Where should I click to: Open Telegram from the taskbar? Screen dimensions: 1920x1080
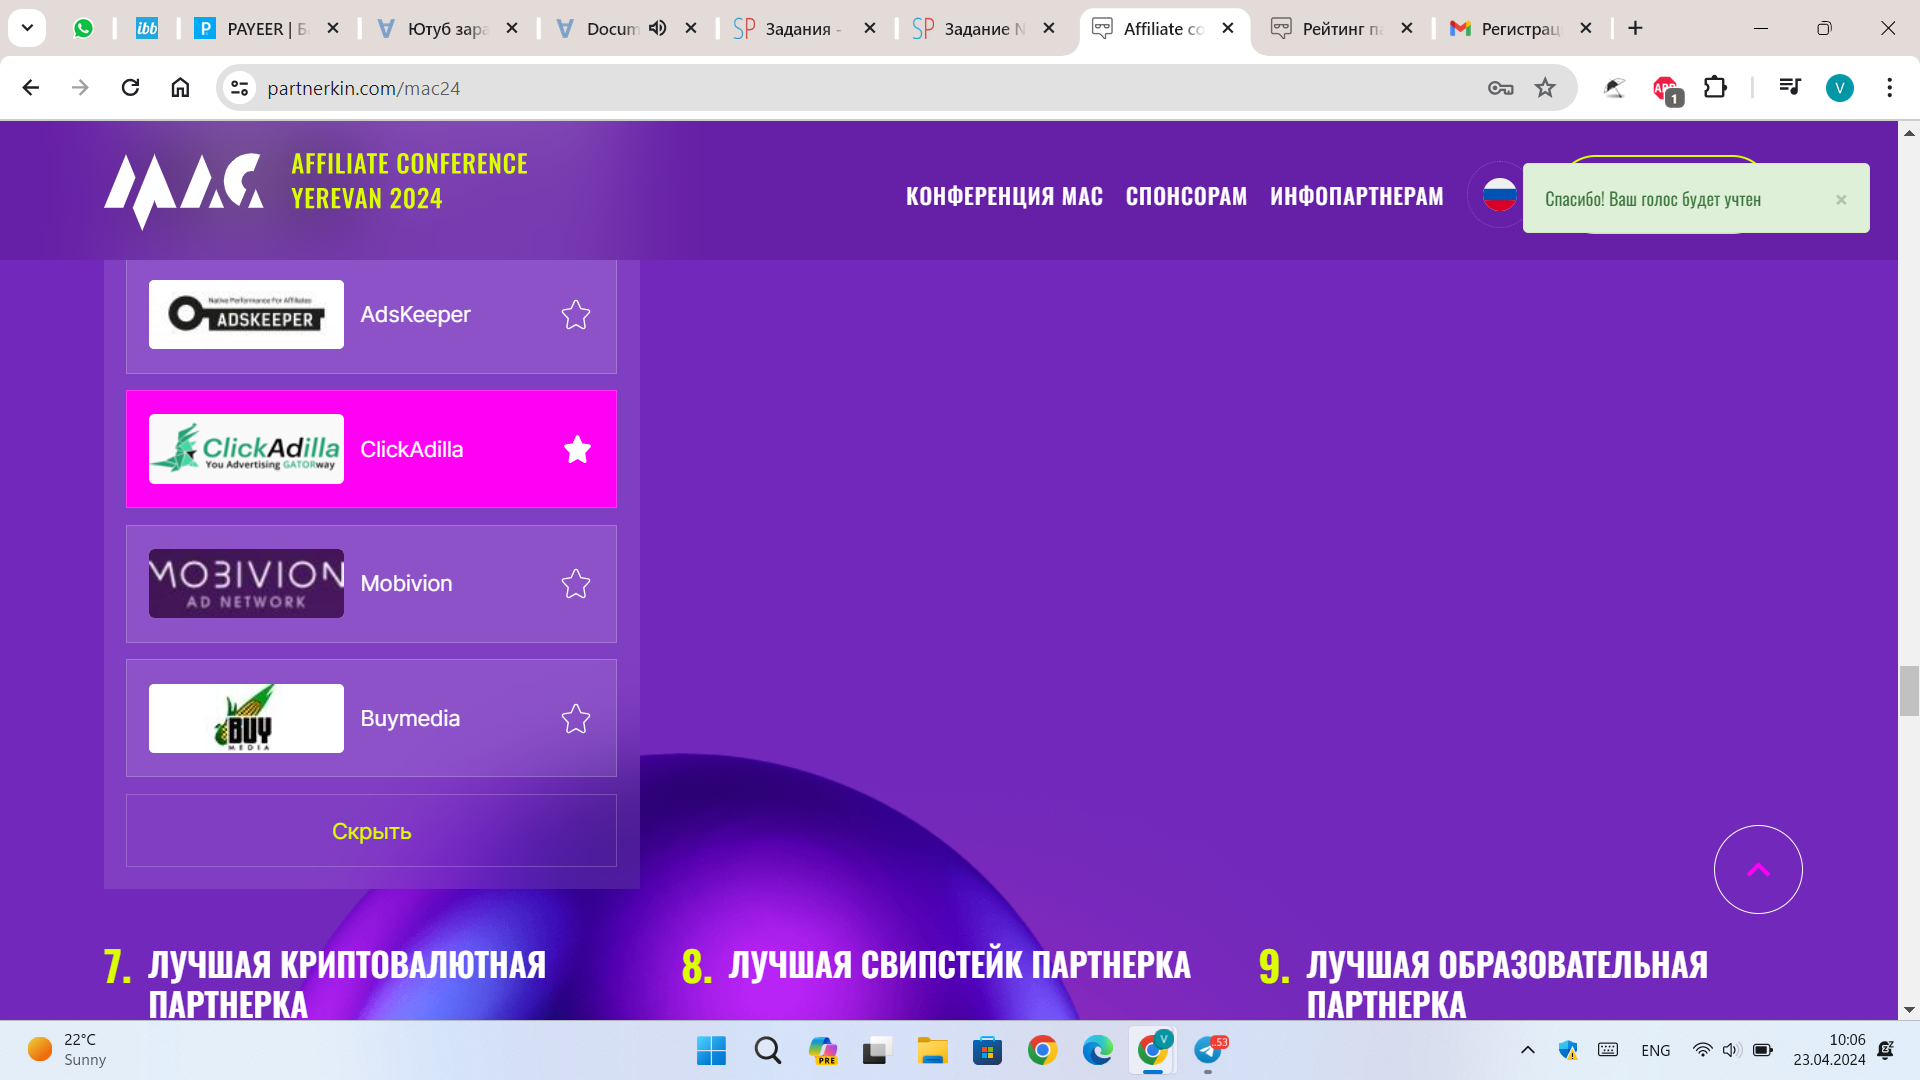pos(1208,1050)
